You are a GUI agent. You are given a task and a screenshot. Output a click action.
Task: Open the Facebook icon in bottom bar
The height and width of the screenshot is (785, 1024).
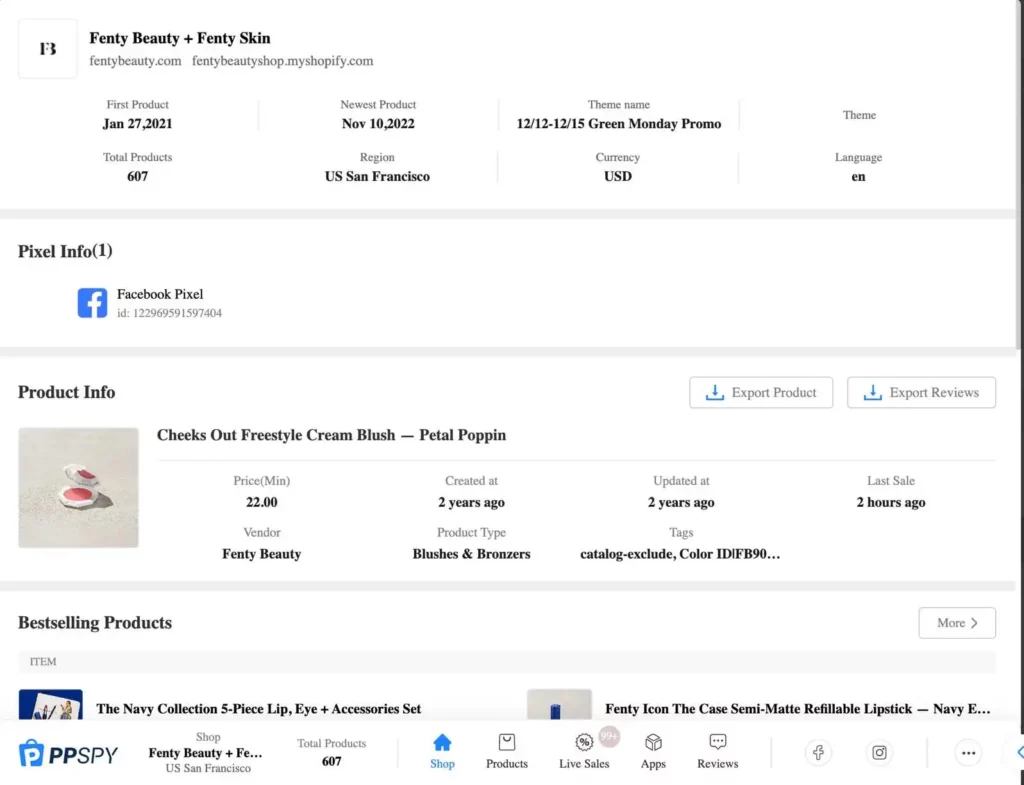pyautogui.click(x=818, y=753)
